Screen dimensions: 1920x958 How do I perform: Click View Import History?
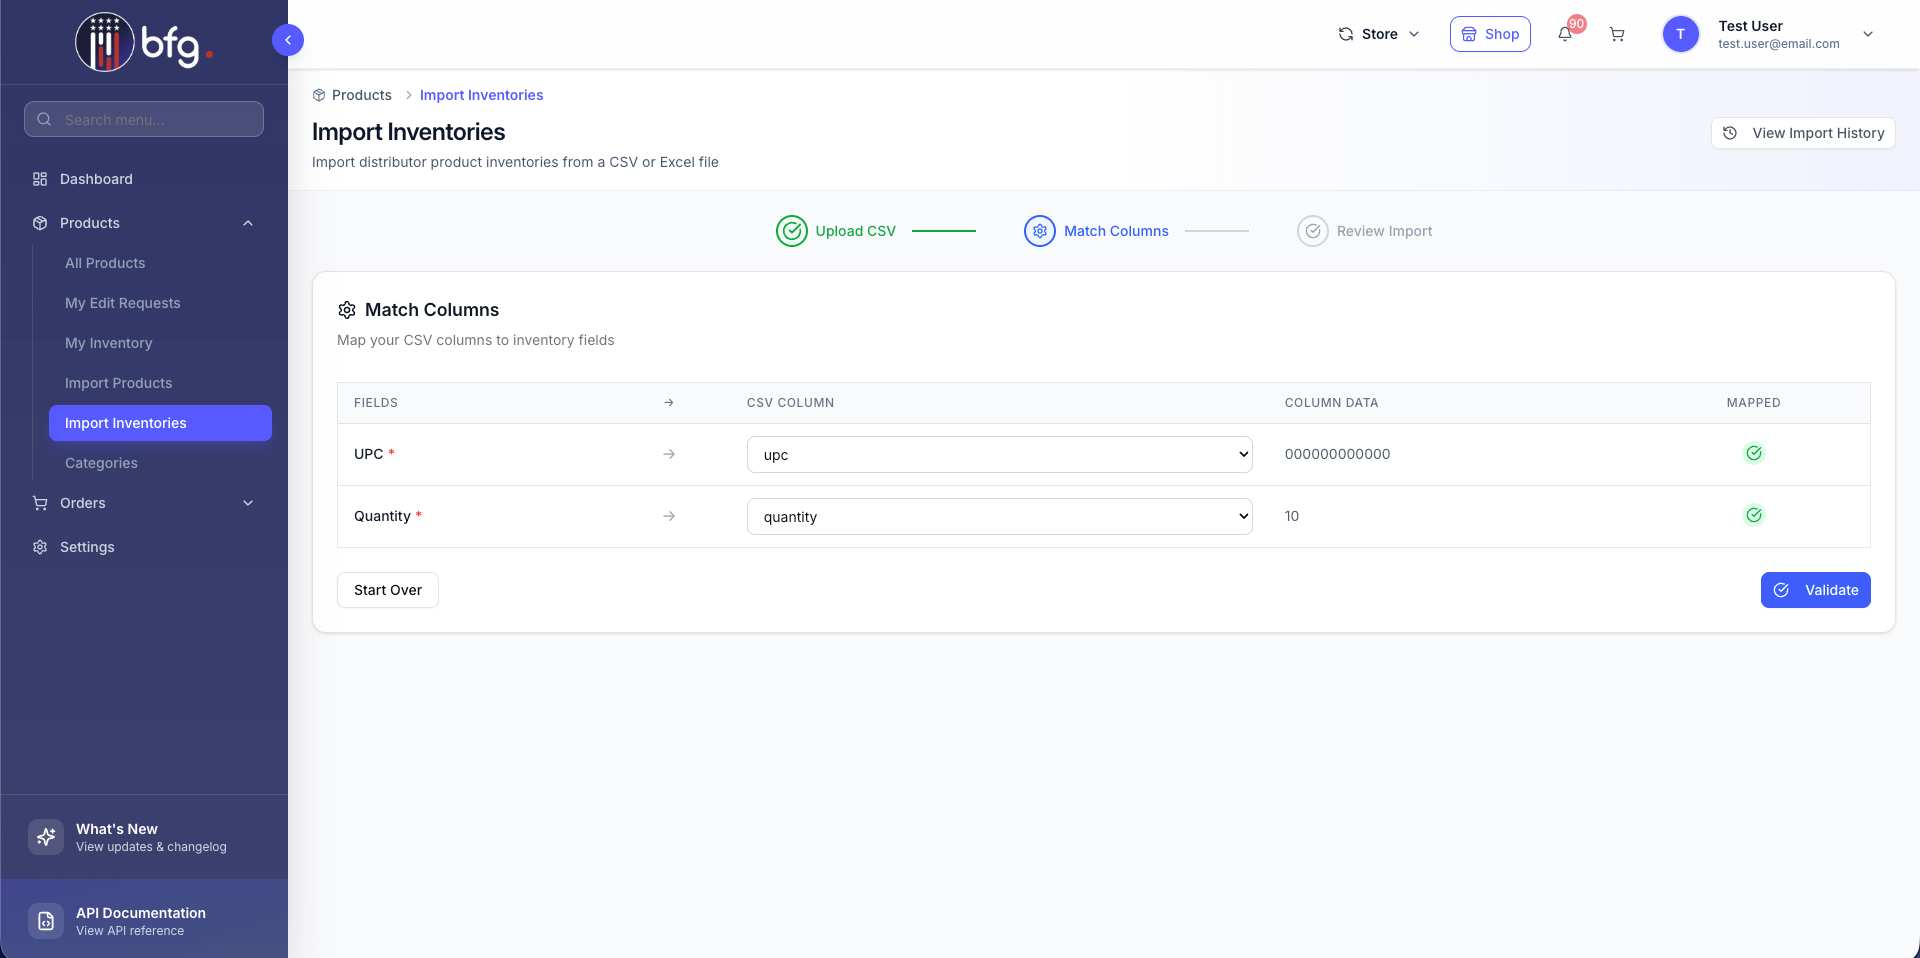[x=1803, y=133]
